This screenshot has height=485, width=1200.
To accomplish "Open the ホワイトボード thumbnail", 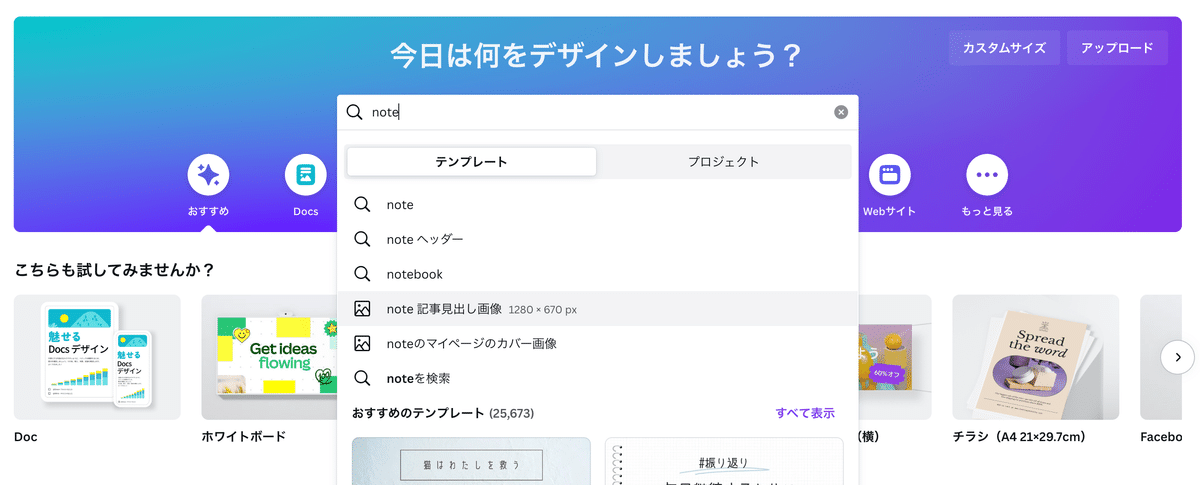I will (x=269, y=357).
